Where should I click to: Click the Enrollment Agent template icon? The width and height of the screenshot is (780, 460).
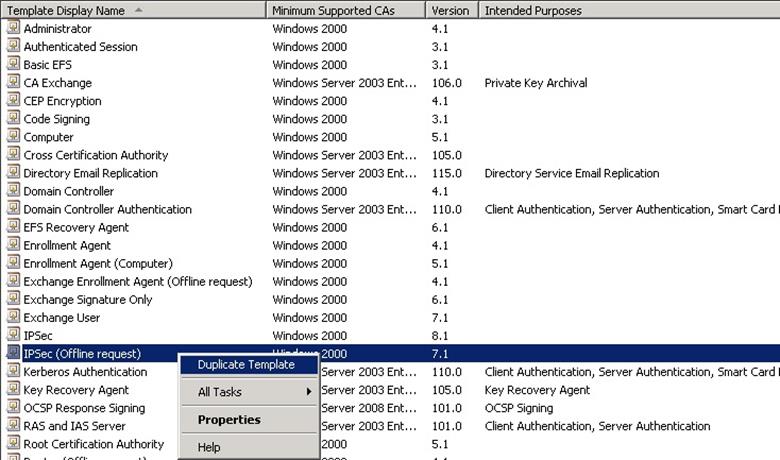click(13, 245)
